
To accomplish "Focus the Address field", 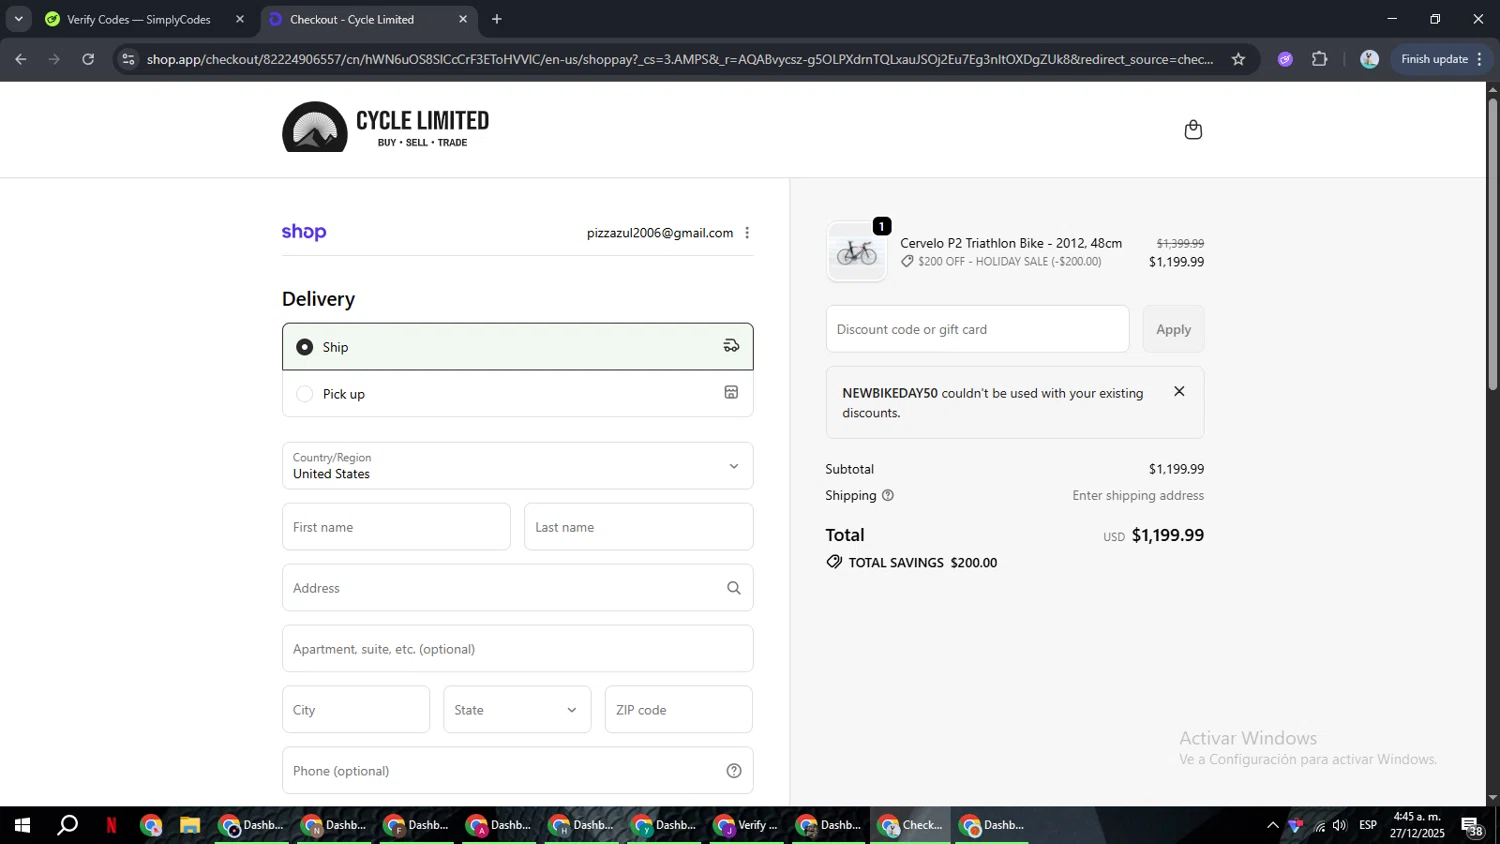I will pos(517,588).
